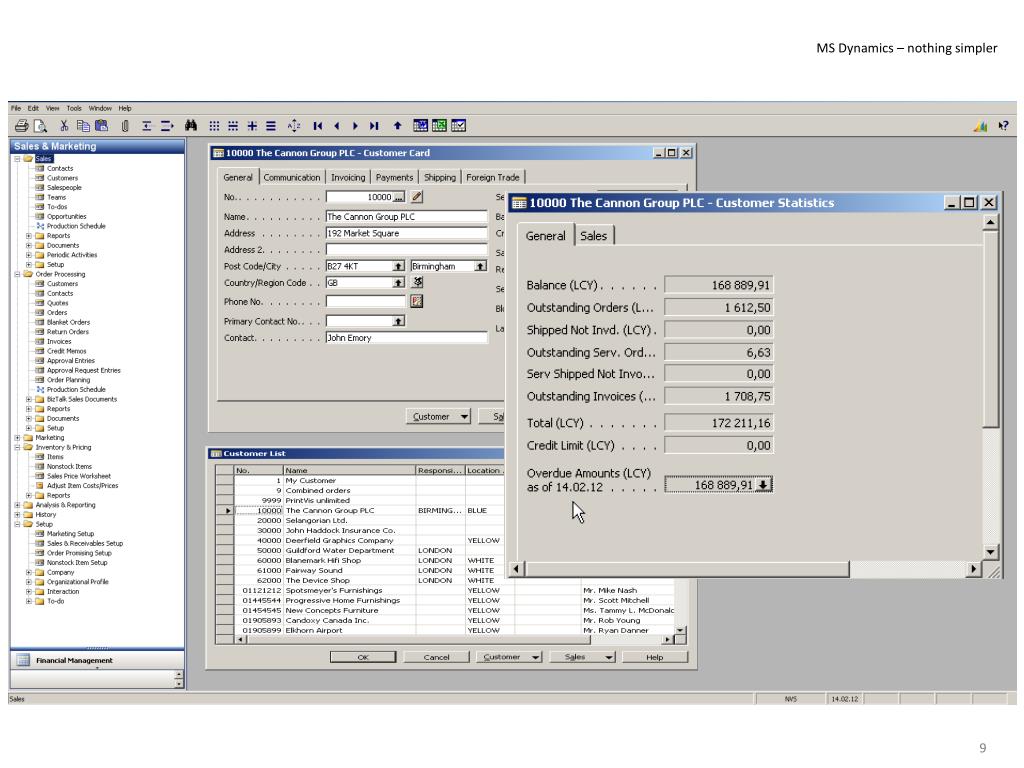Click the paperclip attachment icon
This screenshot has width=1024, height=768.
click(125, 126)
